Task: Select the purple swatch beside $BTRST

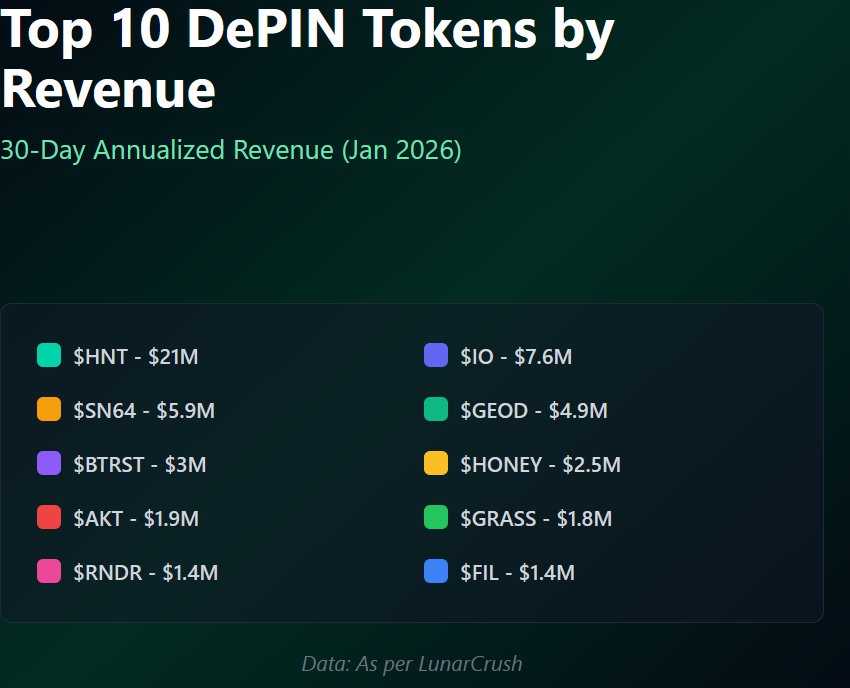Action: [x=49, y=463]
